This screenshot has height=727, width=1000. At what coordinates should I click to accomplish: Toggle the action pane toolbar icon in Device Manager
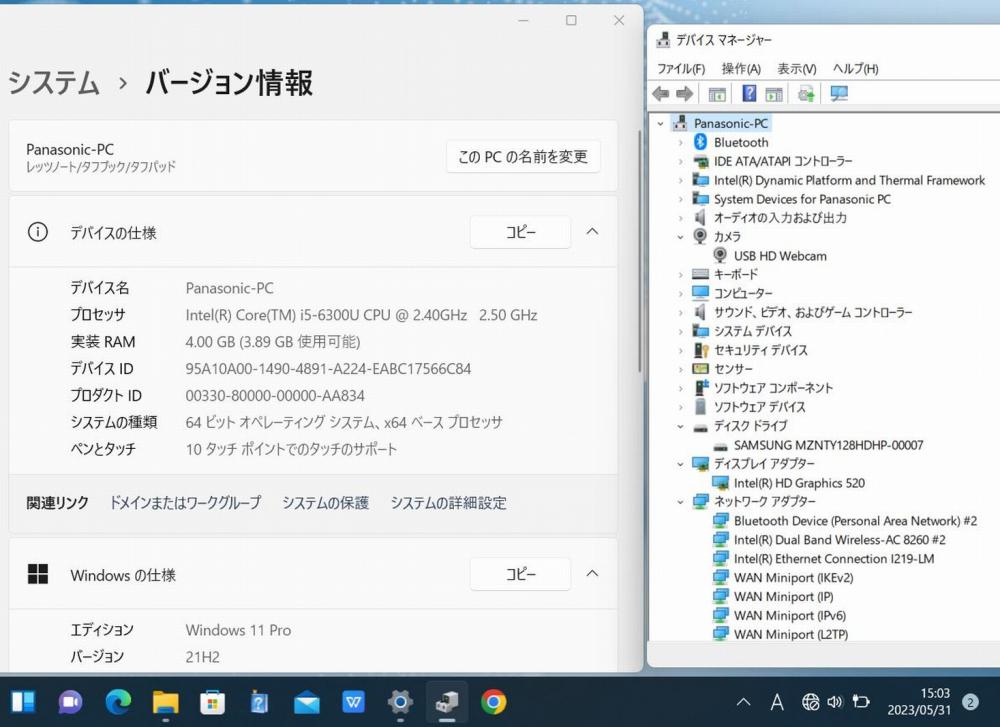pos(774,94)
